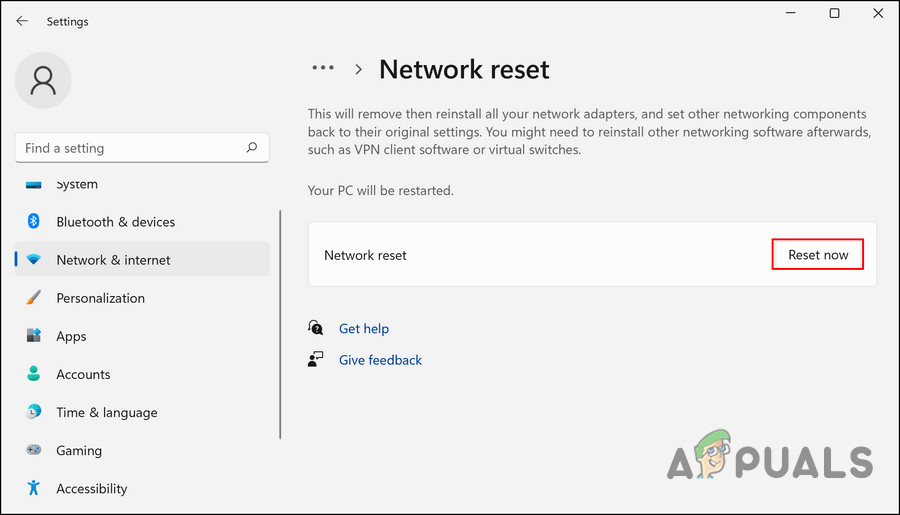Viewport: 900px width, 515px height.
Task: Click the Accessibility figure icon
Action: [34, 488]
